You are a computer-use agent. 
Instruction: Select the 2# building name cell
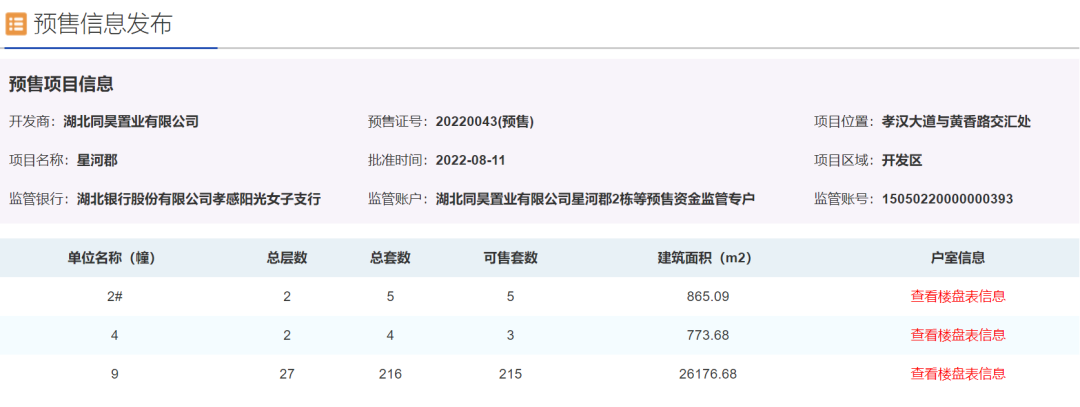[x=113, y=296]
